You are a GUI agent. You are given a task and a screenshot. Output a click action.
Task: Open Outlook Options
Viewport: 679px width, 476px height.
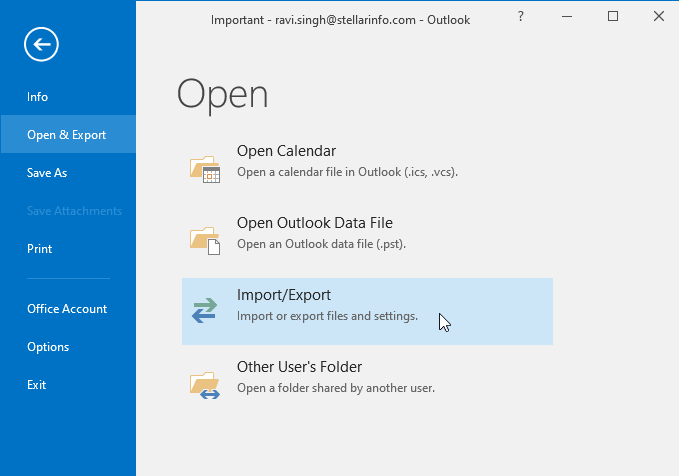point(48,347)
